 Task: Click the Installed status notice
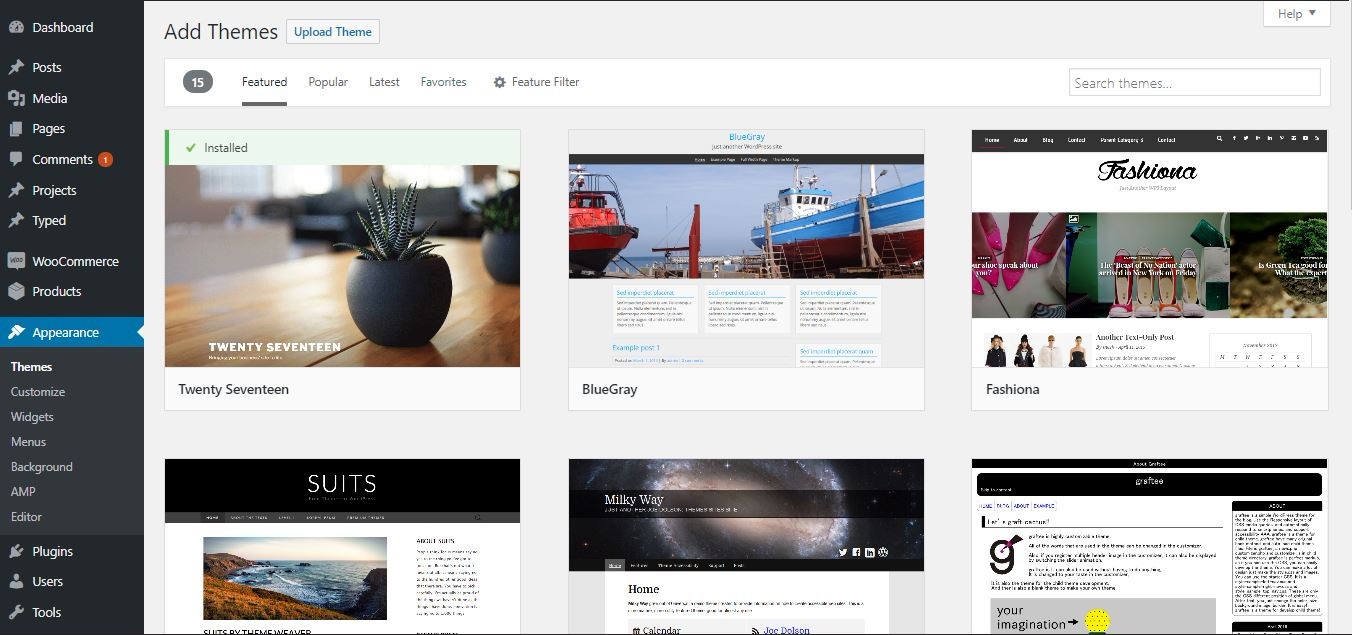tap(342, 148)
